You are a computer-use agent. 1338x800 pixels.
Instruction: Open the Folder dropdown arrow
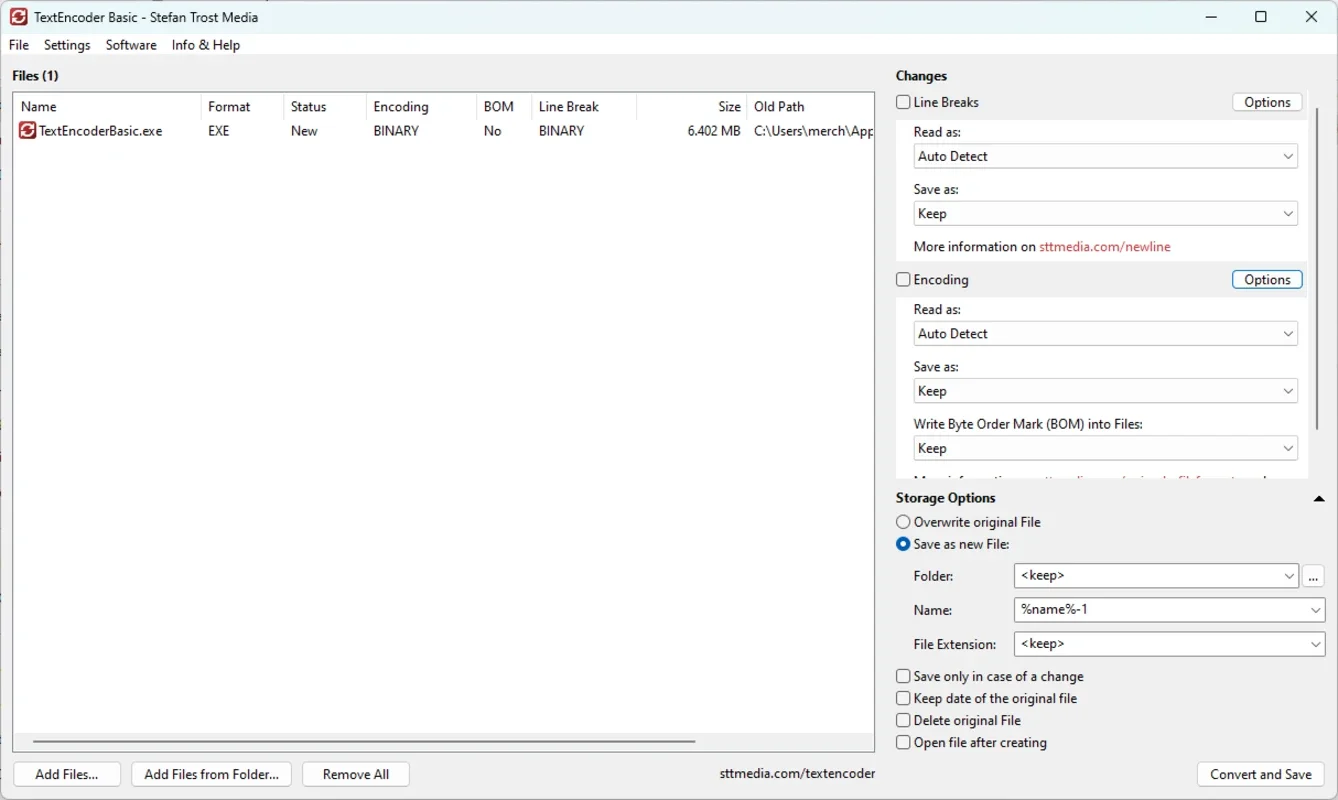coord(1289,576)
